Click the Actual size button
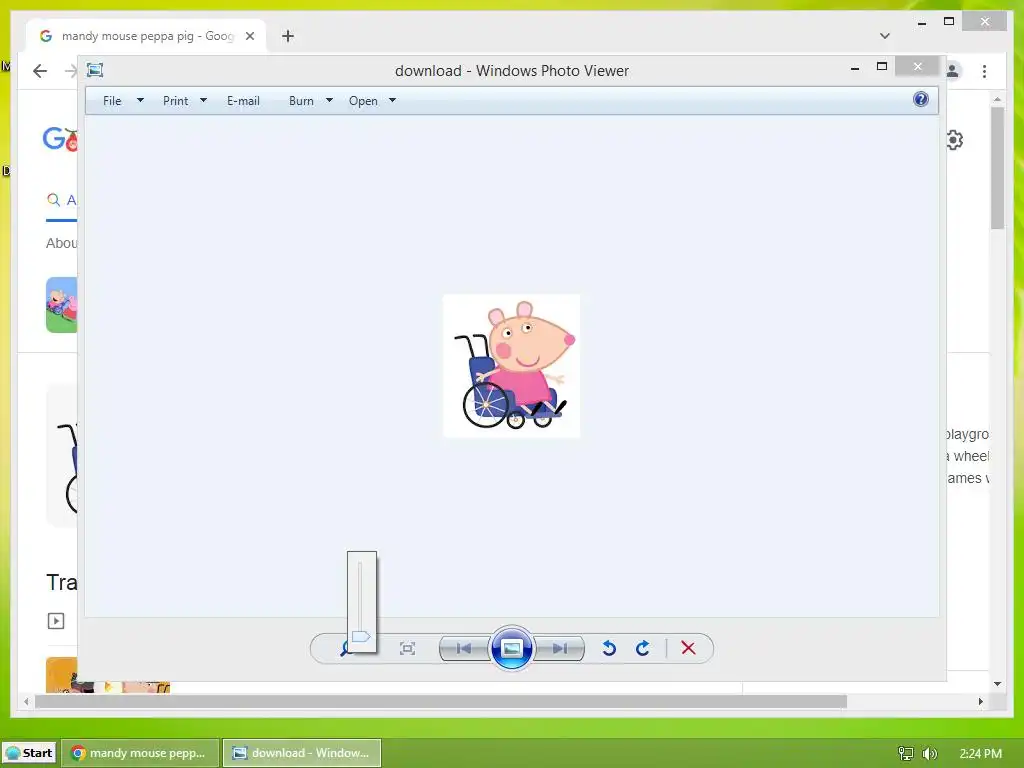 coord(408,648)
